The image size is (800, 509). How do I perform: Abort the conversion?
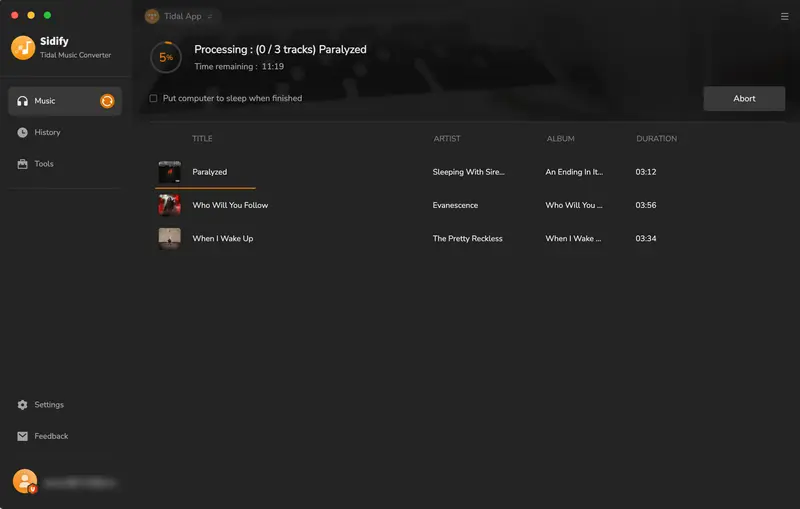click(744, 98)
